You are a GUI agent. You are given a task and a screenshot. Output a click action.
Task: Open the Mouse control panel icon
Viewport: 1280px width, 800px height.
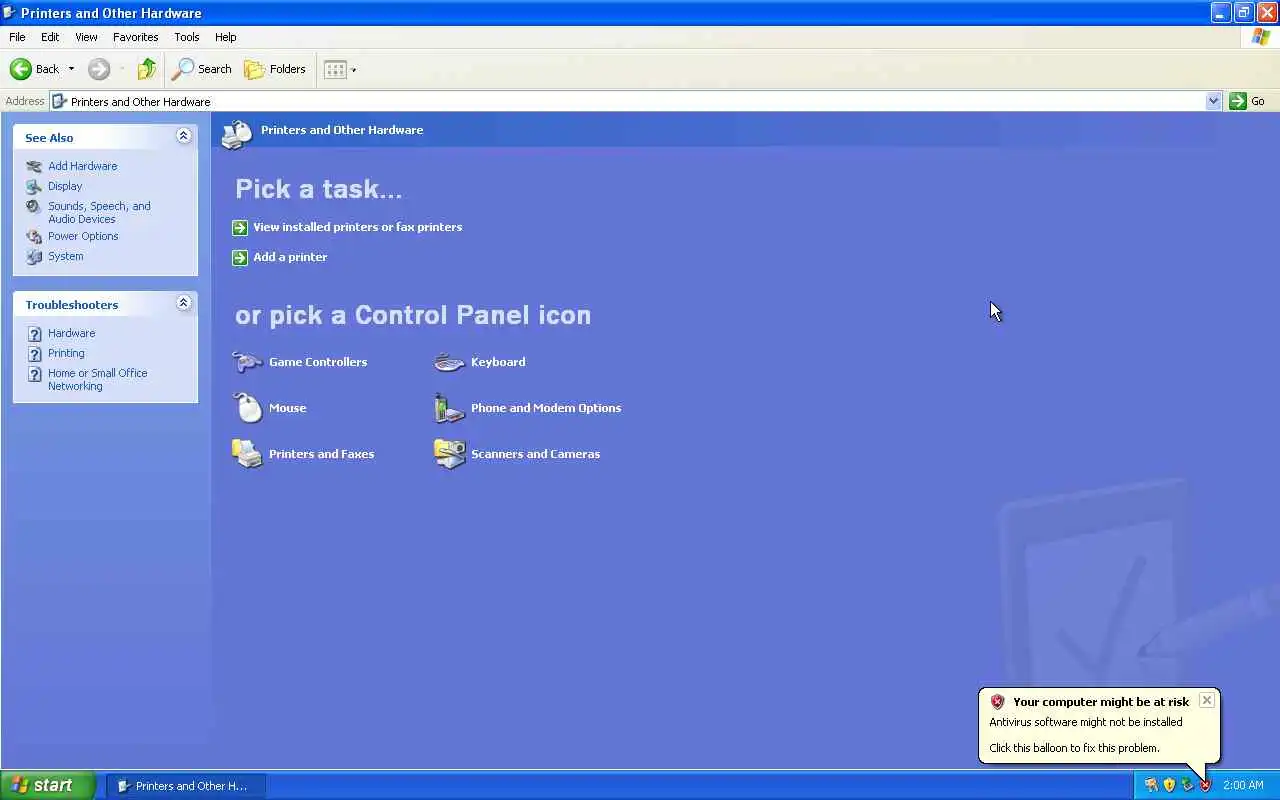pyautogui.click(x=247, y=408)
